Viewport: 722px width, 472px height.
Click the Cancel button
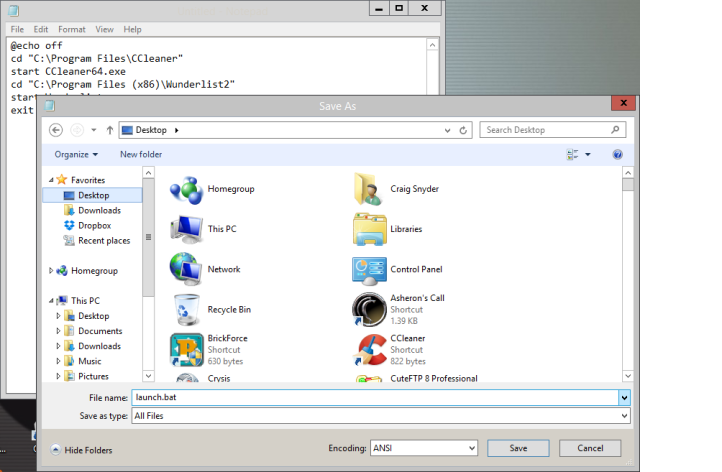click(x=590, y=448)
